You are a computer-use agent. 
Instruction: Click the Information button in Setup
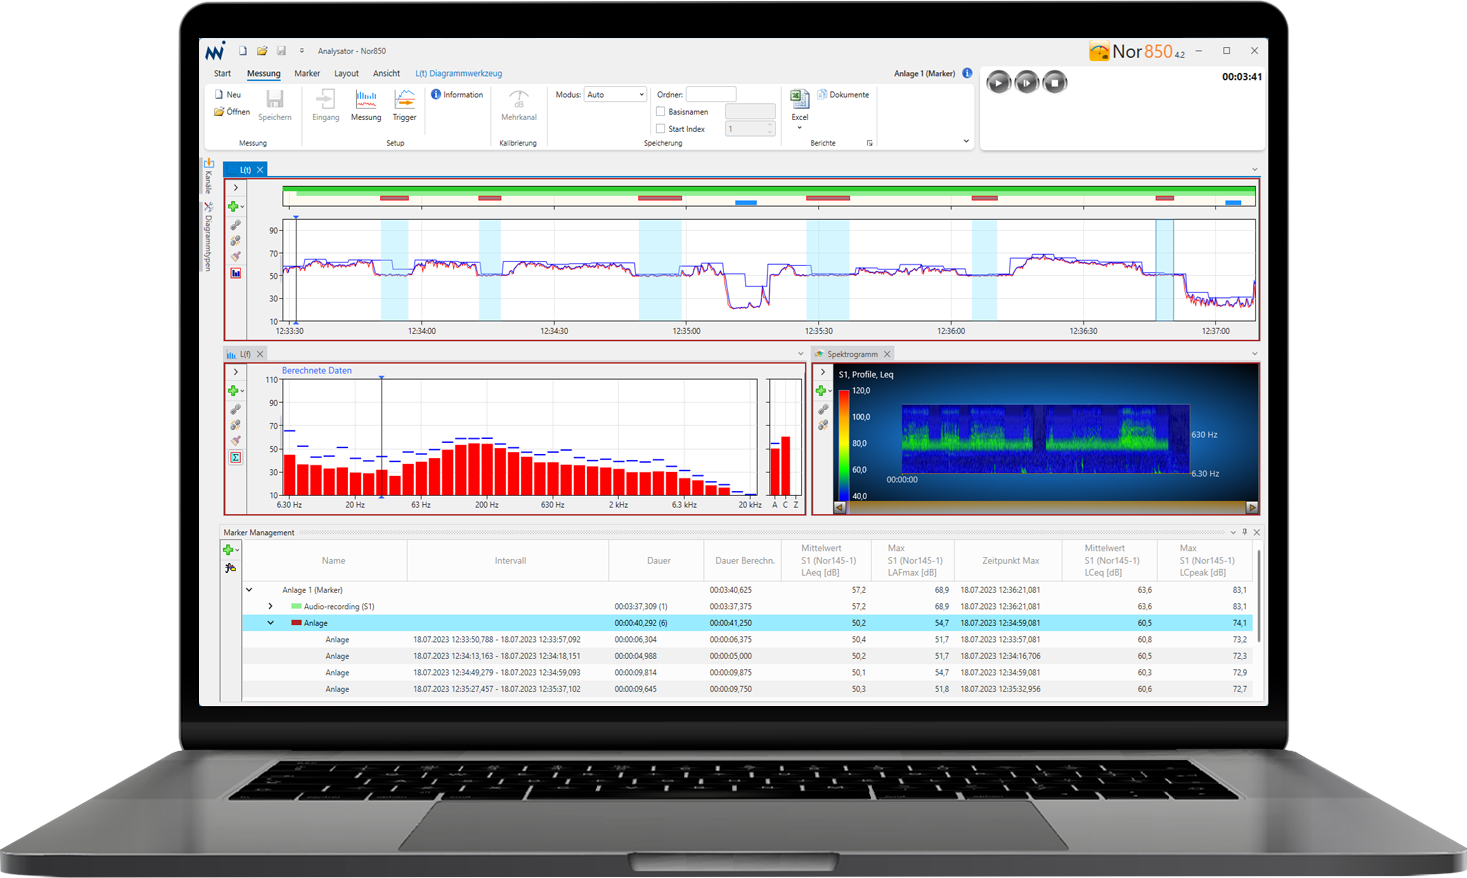click(x=457, y=95)
